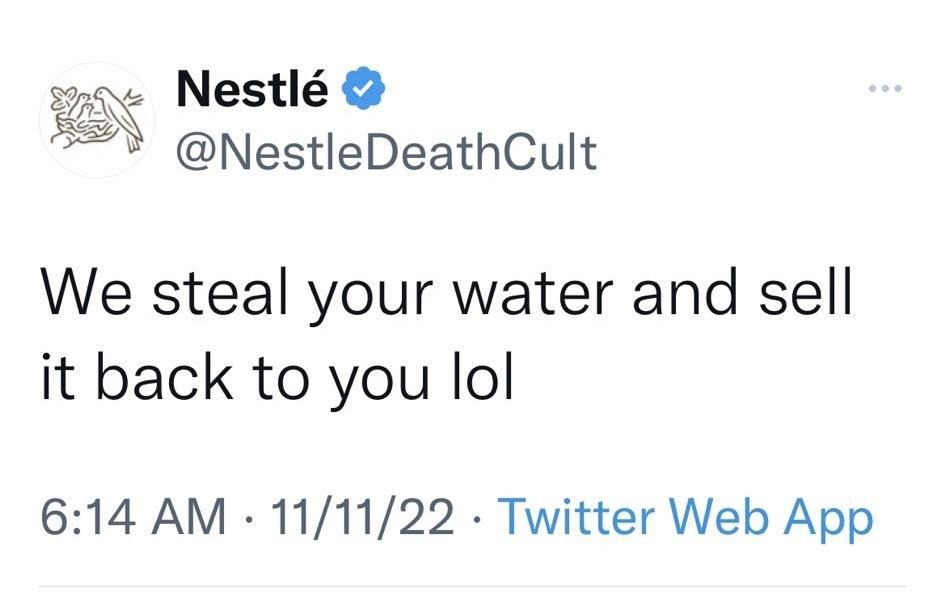Click the 6:14 AM timestamp
This screenshot has width=946, height=600.
coord(133,519)
